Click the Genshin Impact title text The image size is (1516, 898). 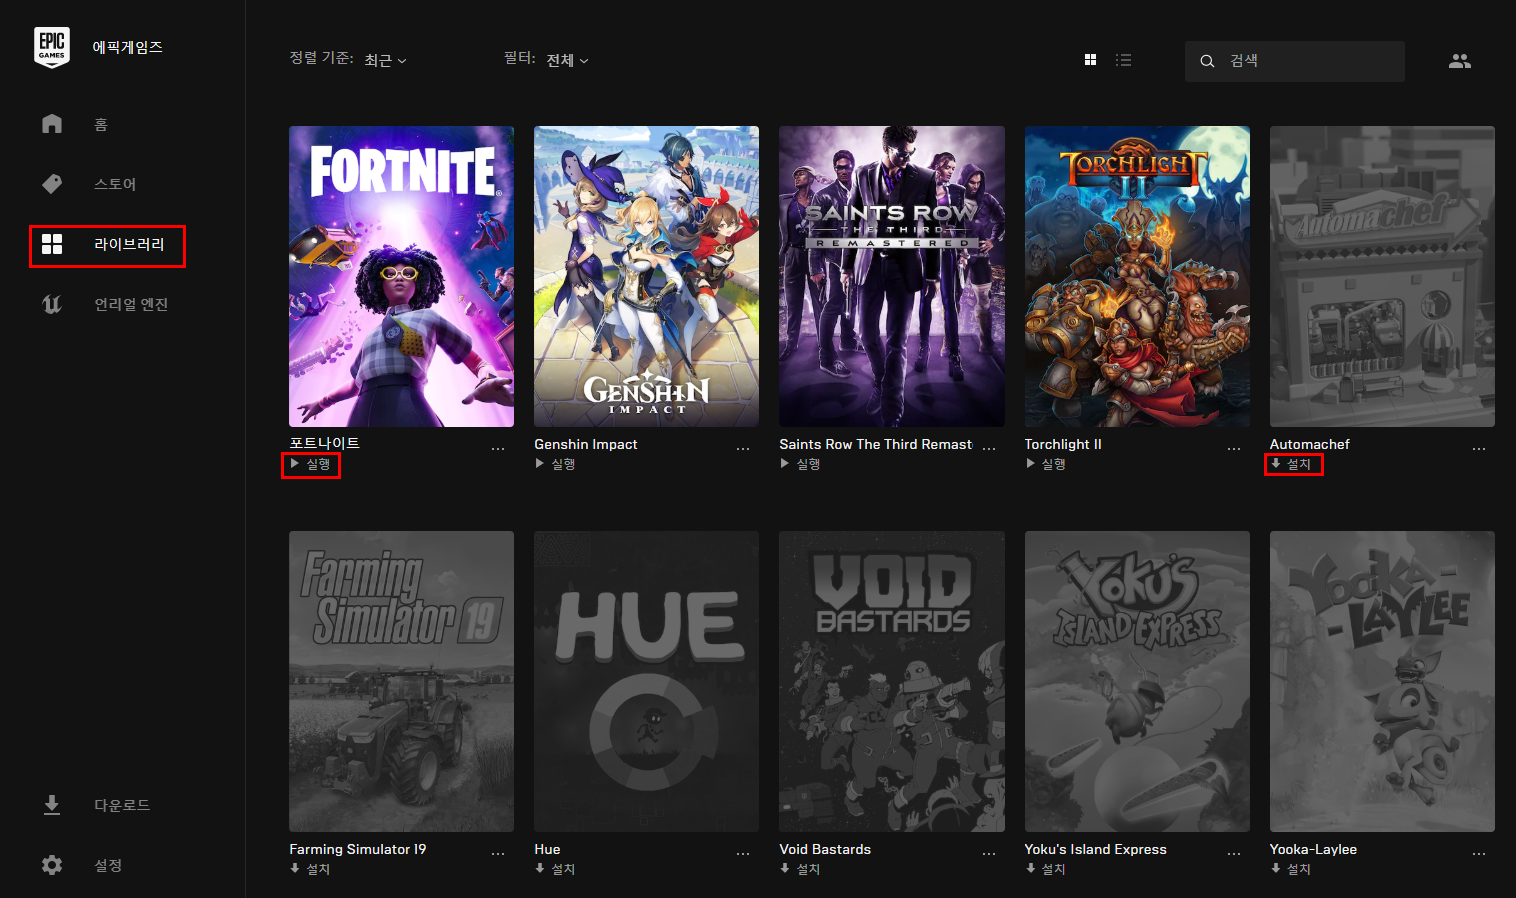(x=585, y=444)
